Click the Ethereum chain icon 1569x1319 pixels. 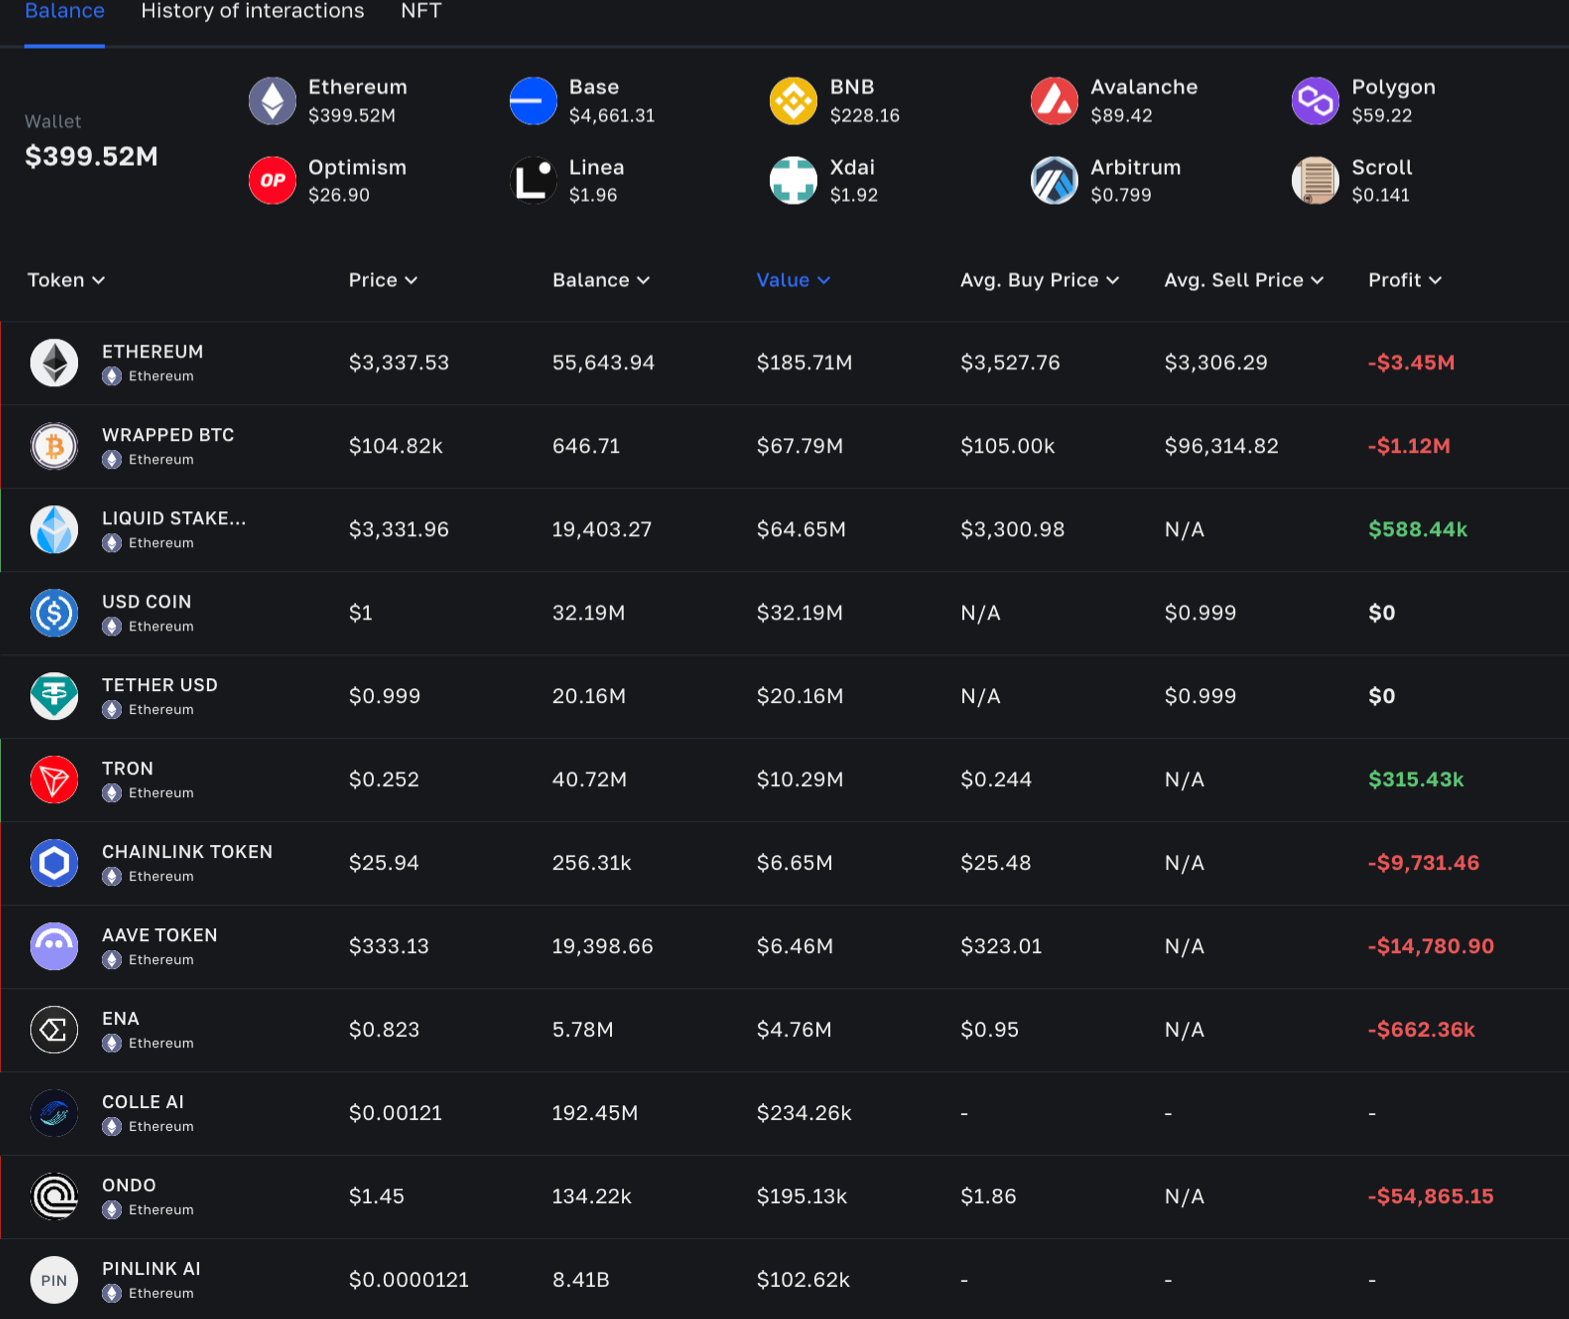[x=272, y=101]
